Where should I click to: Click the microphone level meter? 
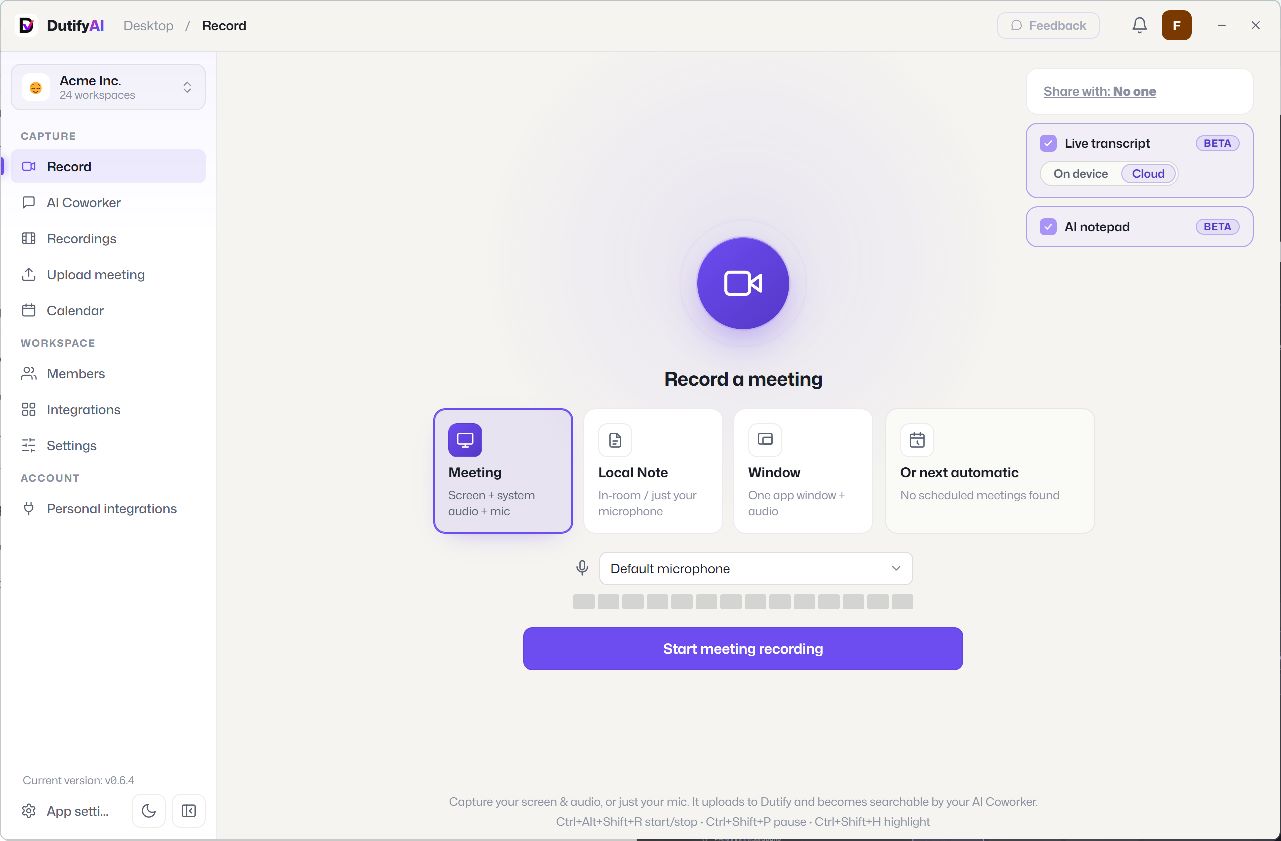[743, 602]
